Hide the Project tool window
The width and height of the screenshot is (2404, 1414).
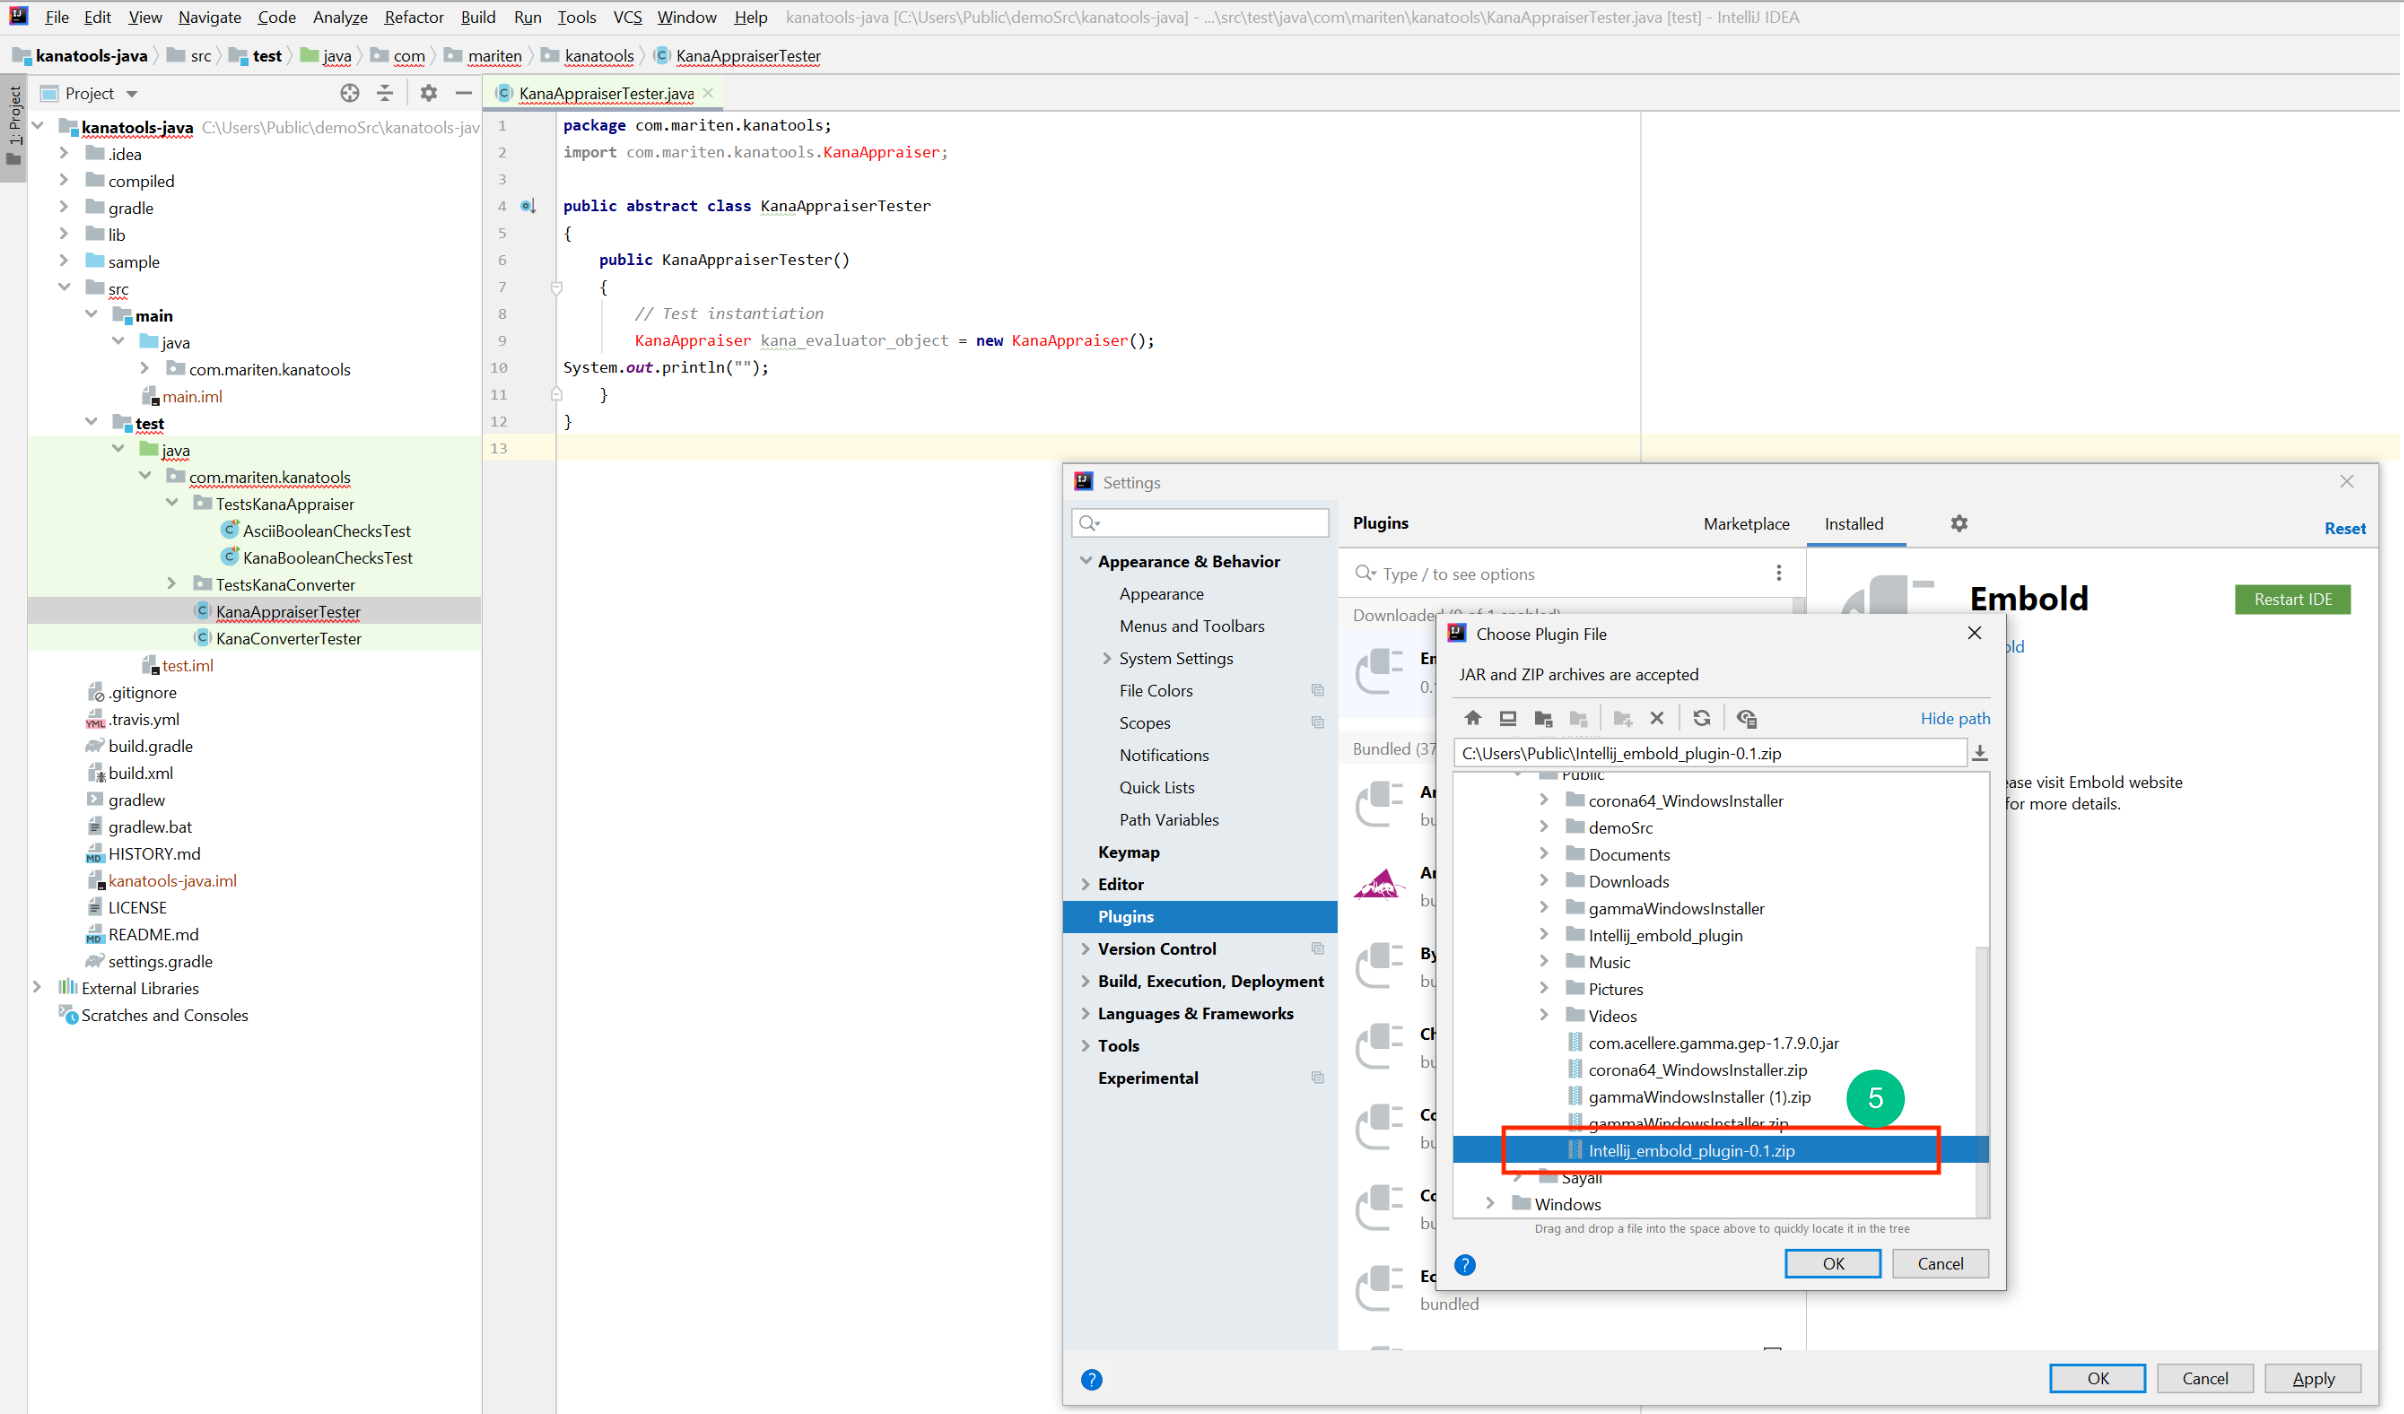coord(463,93)
